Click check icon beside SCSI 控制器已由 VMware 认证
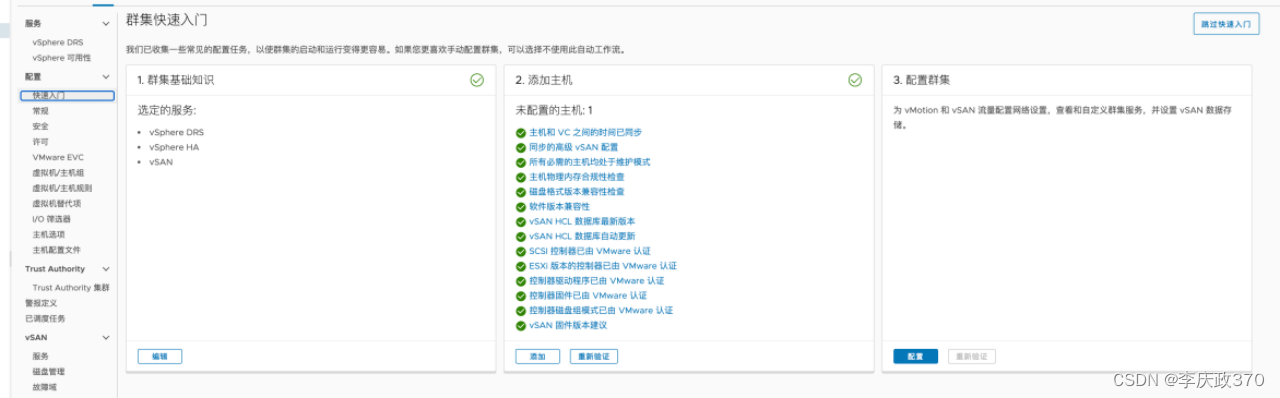 [x=521, y=251]
